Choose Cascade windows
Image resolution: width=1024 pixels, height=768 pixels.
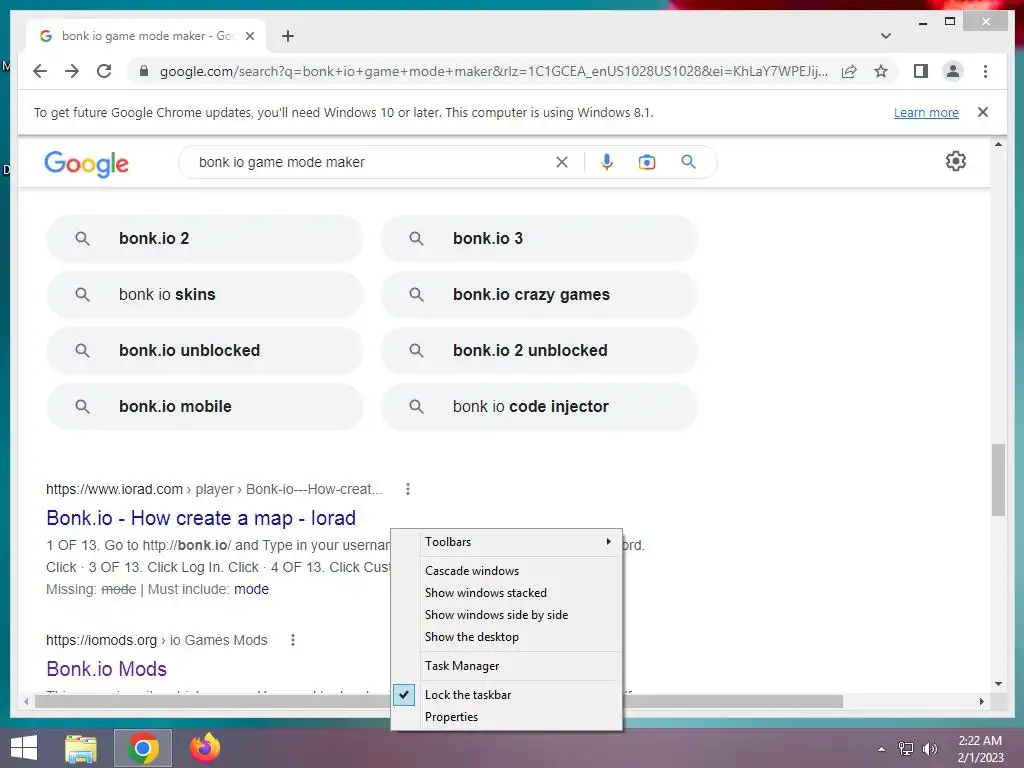pos(507,571)
